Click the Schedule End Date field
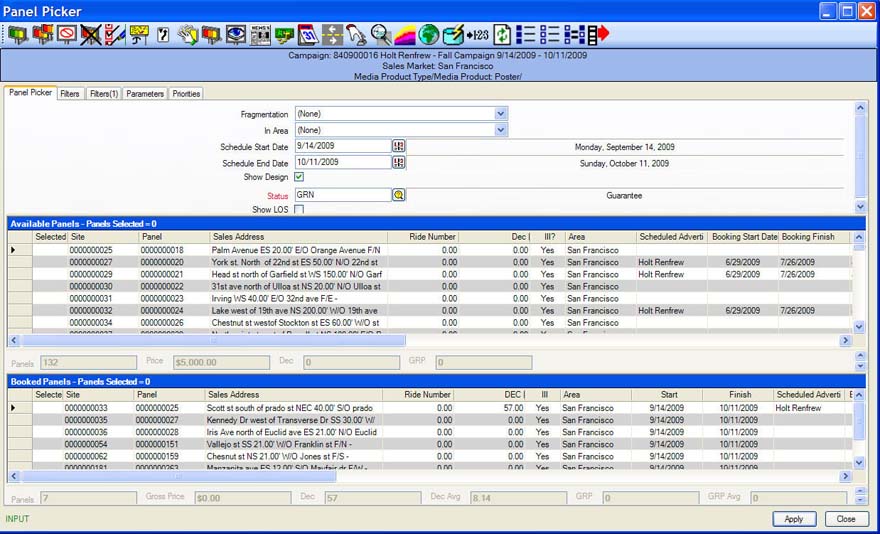 [343, 162]
